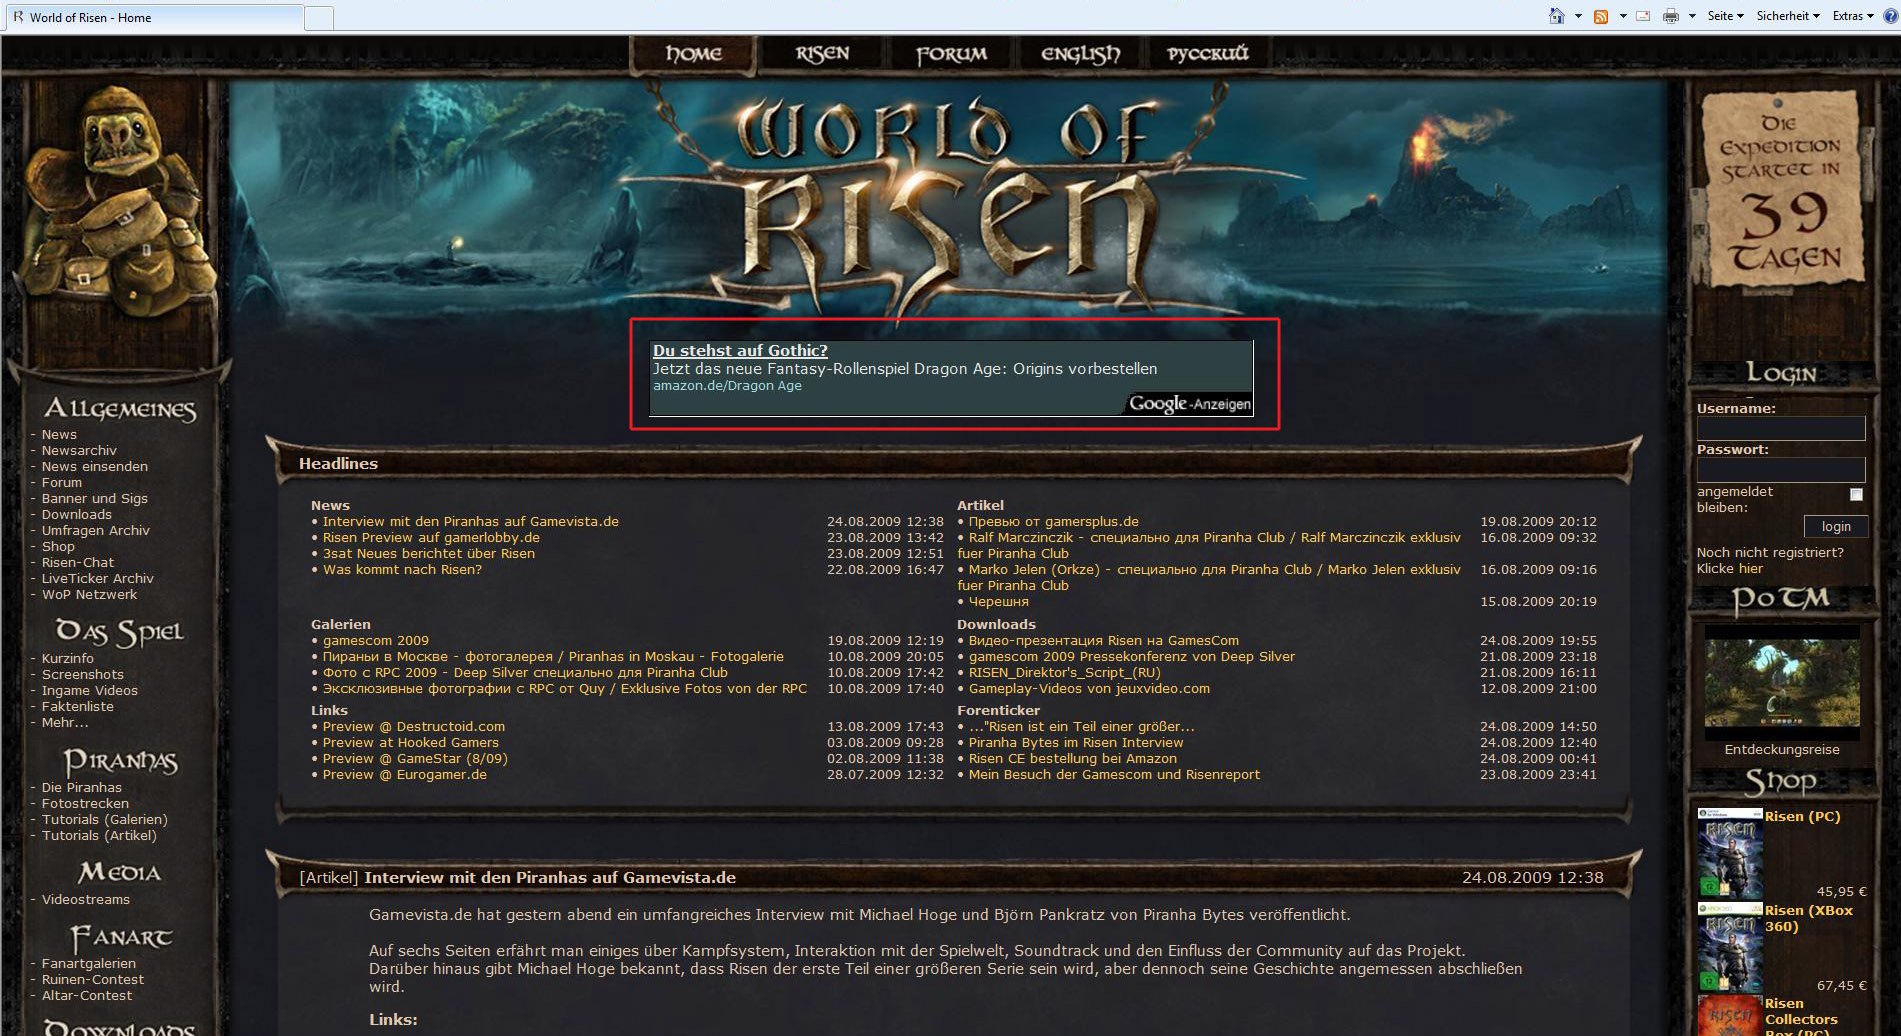Open 'Risen CE bestellung bei Amazon' thread
The width and height of the screenshot is (1901, 1036).
1073,759
